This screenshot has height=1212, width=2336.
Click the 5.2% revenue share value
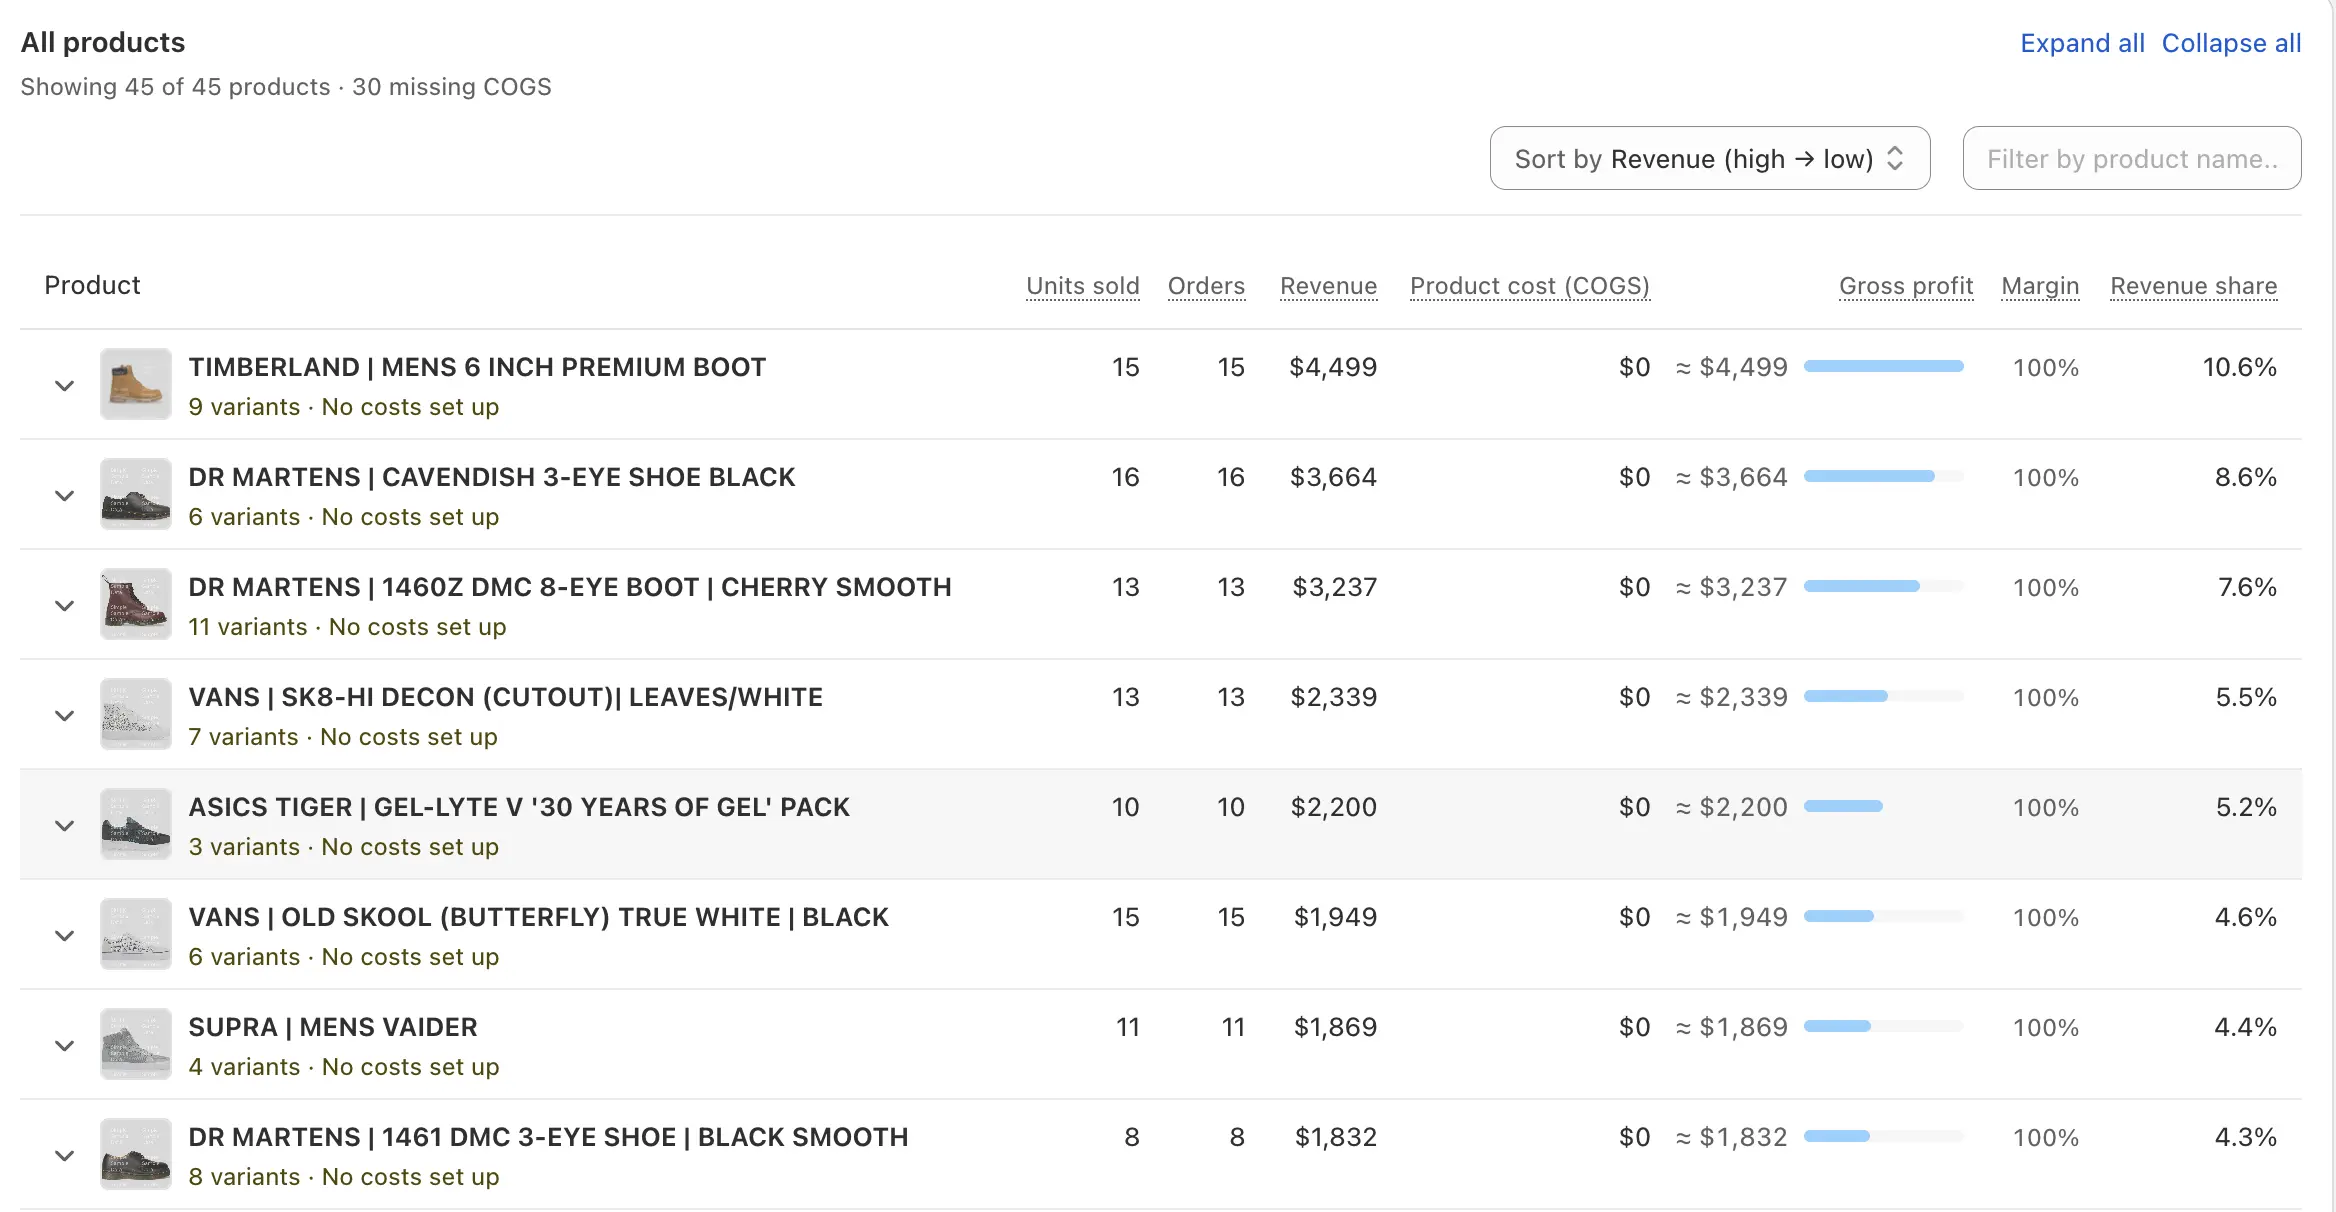2246,807
